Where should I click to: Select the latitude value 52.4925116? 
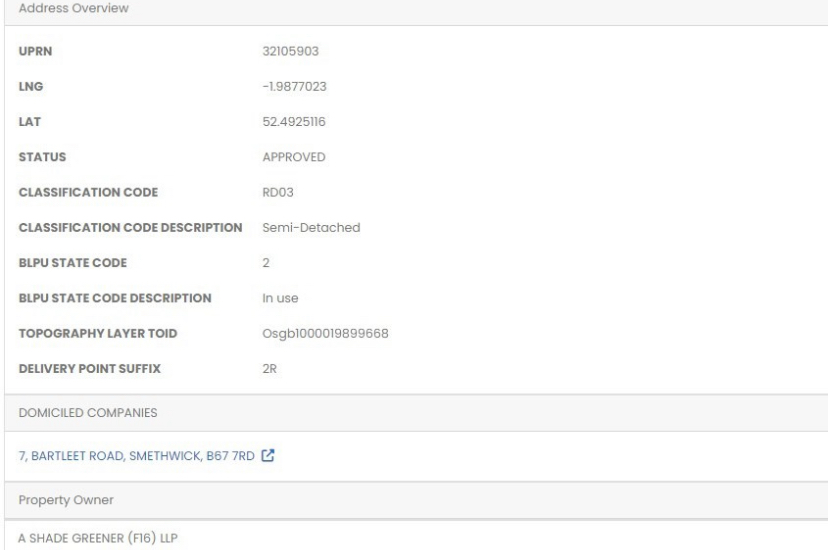coord(294,122)
